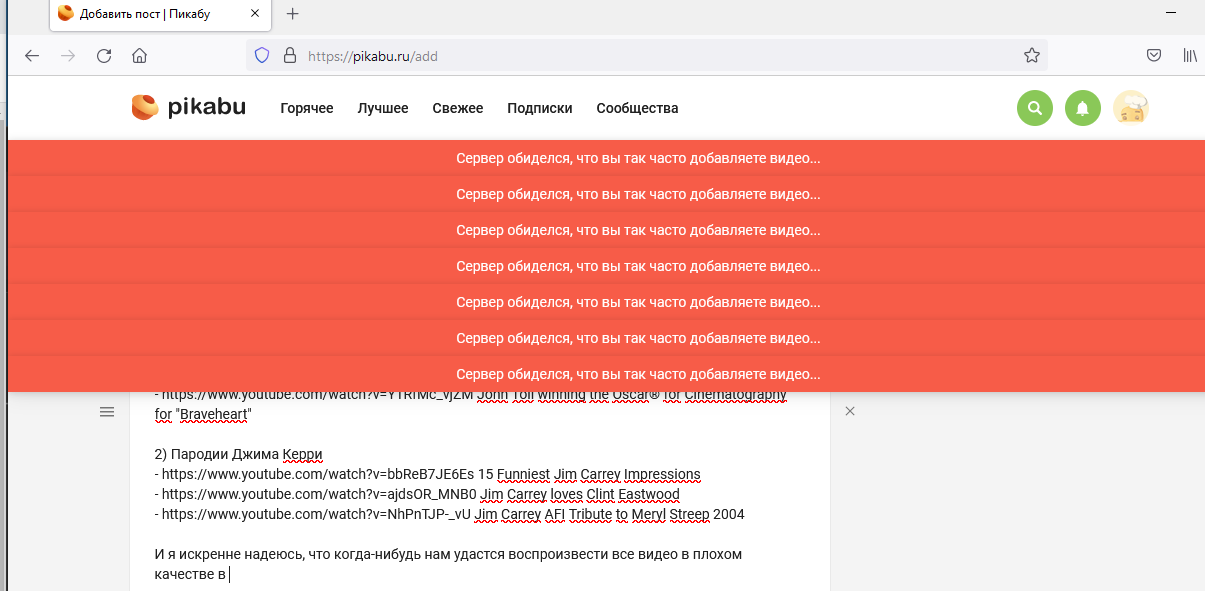Save page to Pocket

[1153, 56]
